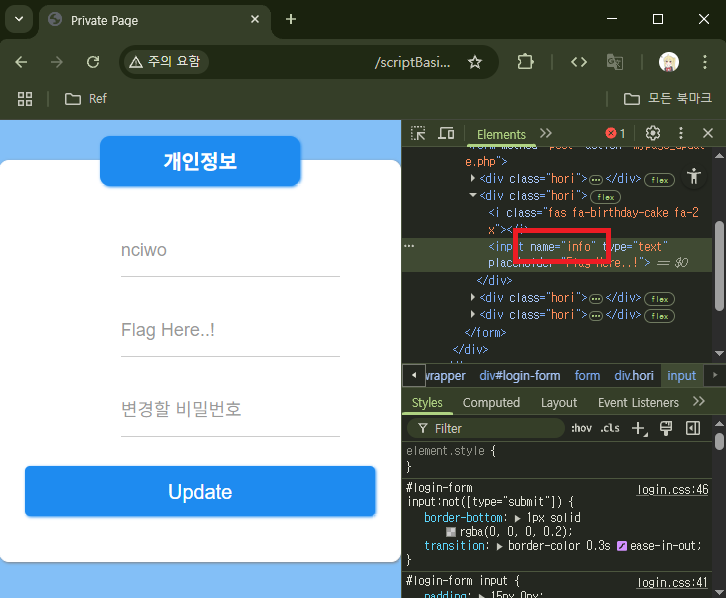
Task: Close the Private Page tab
Action: 255,19
